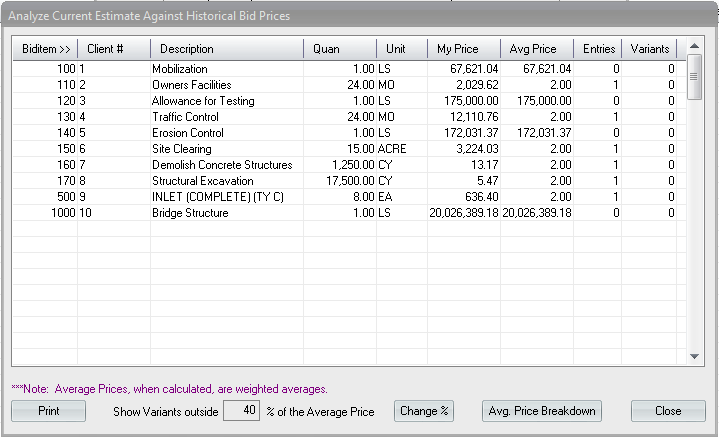Click biditem number 500
The image size is (719, 437).
66,197
